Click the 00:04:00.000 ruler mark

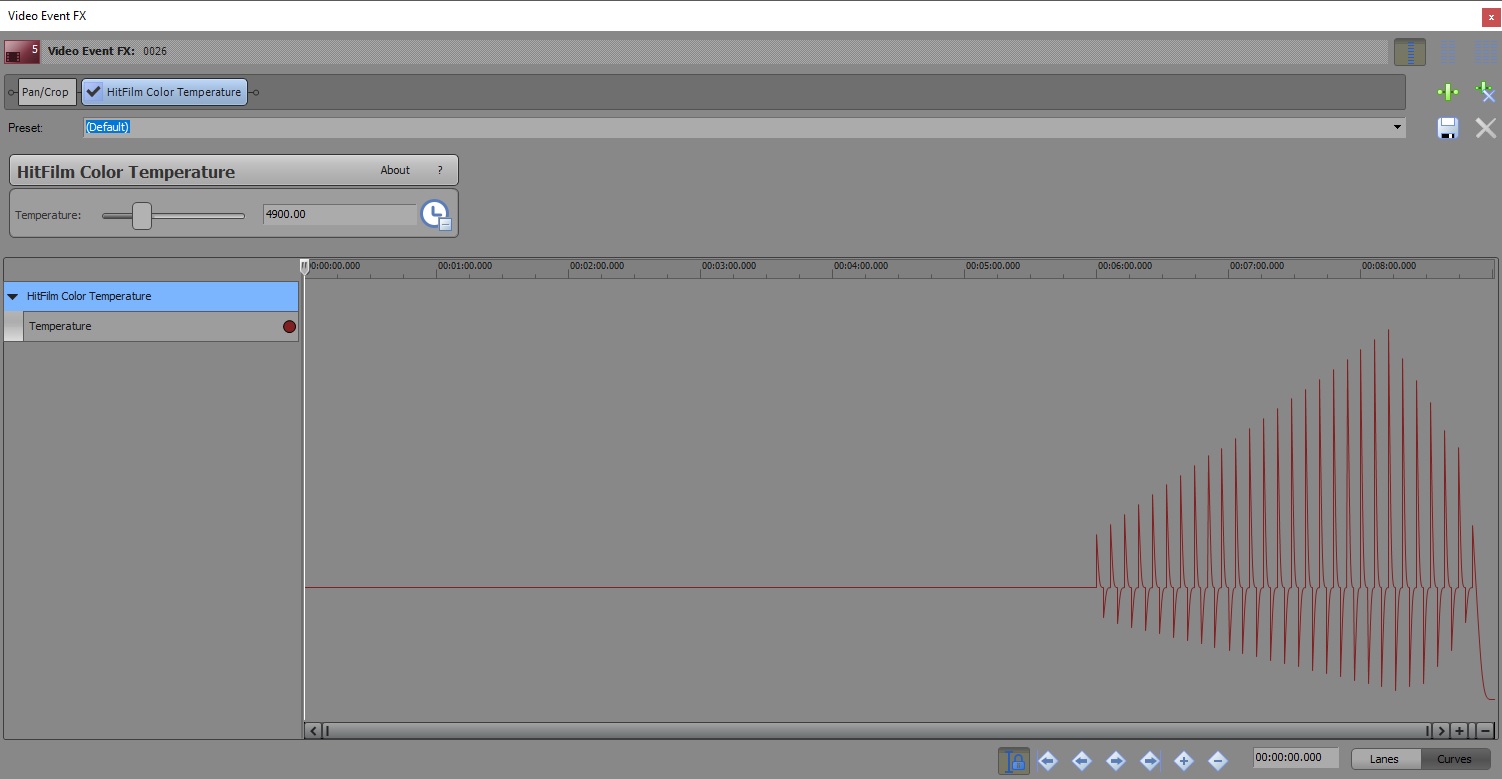pyautogui.click(x=861, y=266)
